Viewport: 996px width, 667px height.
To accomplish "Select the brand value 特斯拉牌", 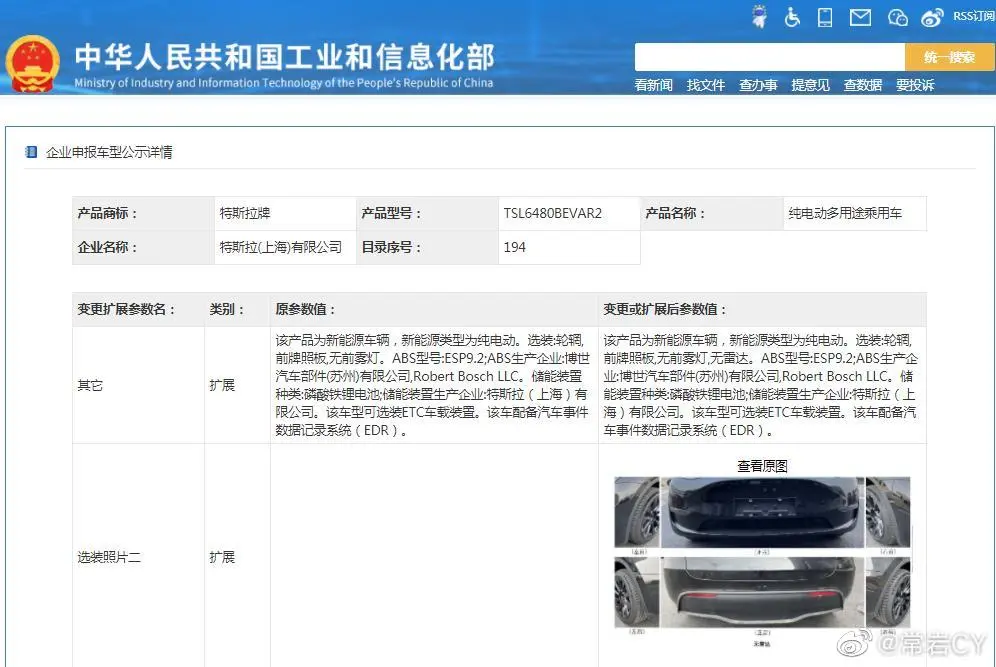I will 245,213.
